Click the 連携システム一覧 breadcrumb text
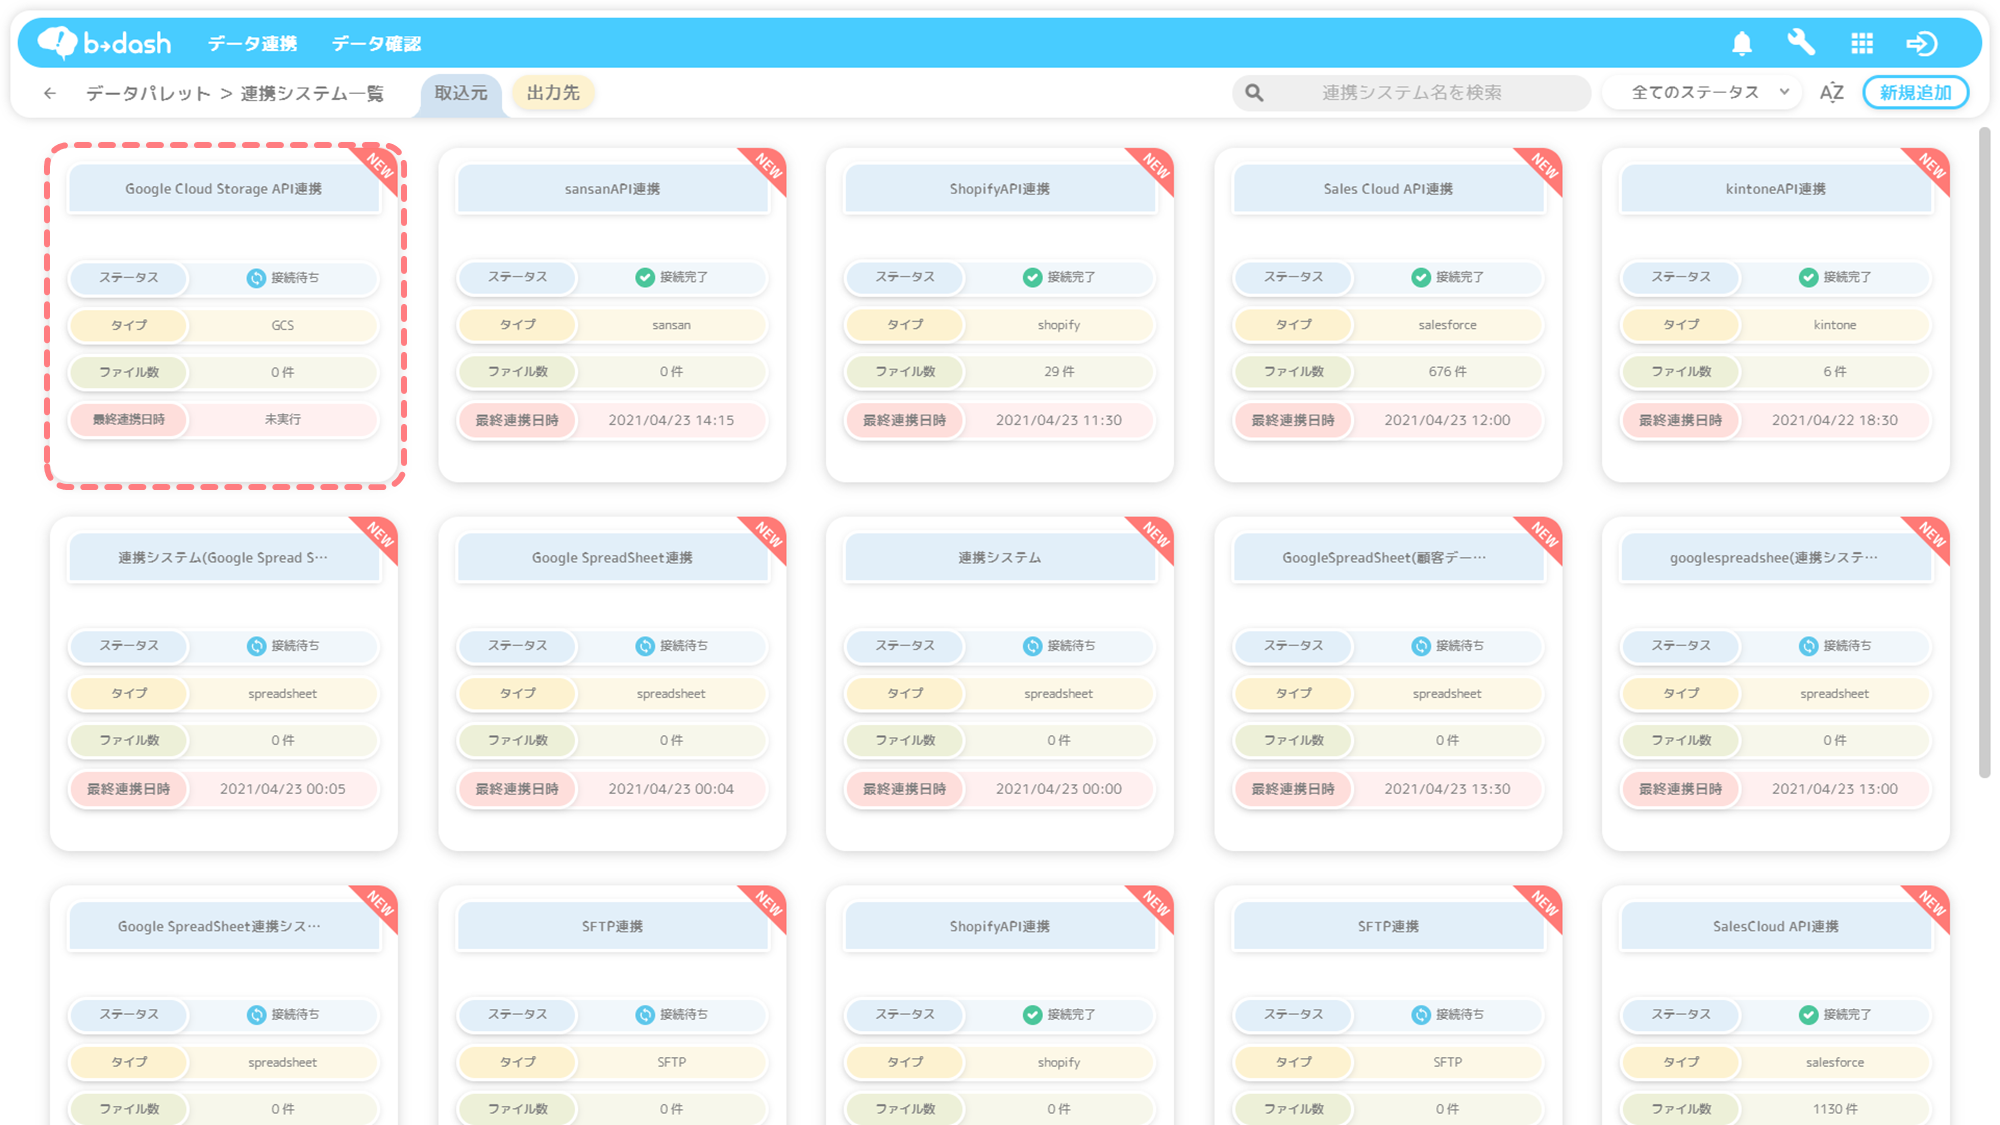This screenshot has width=2000, height=1125. (x=312, y=93)
